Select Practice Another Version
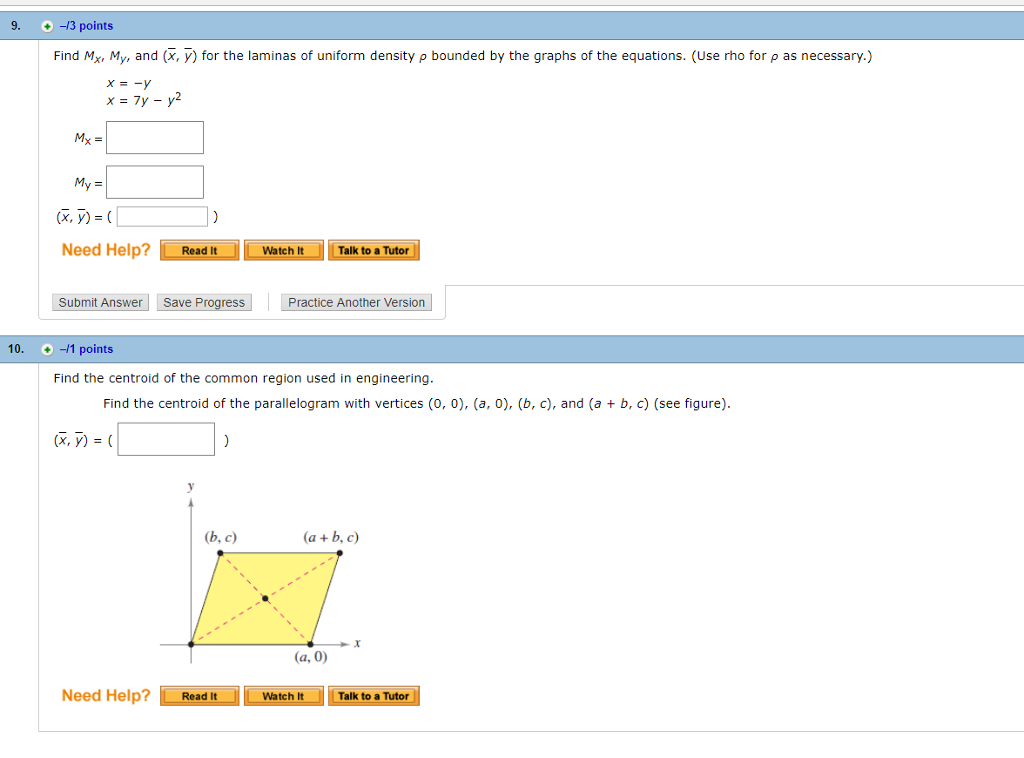Screen dimensions: 1024x758 [356, 301]
